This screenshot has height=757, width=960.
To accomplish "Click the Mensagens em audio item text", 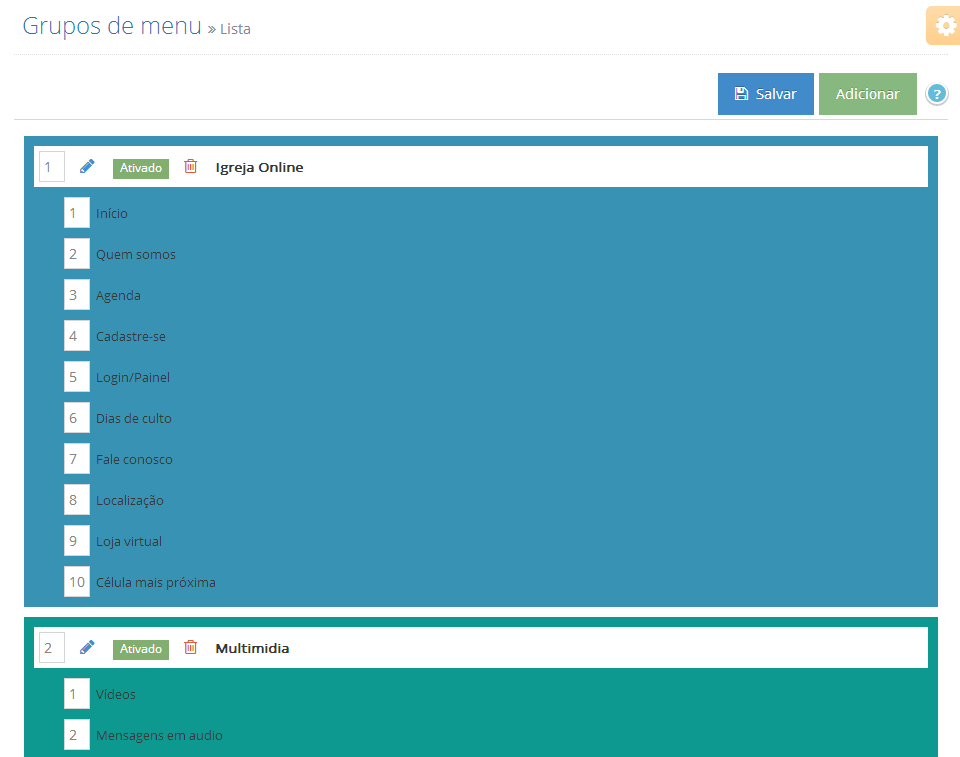I will 159,736.
